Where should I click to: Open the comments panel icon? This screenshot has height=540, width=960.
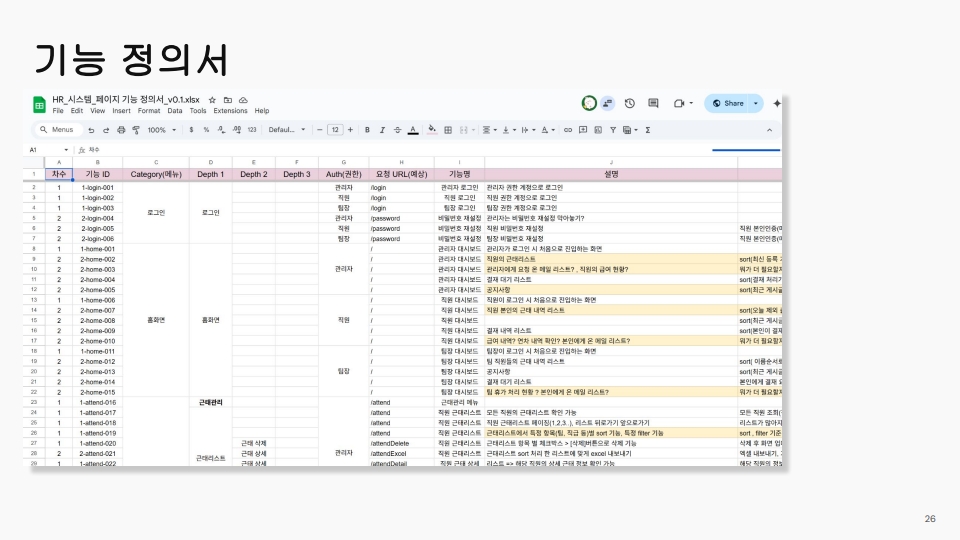[654, 103]
